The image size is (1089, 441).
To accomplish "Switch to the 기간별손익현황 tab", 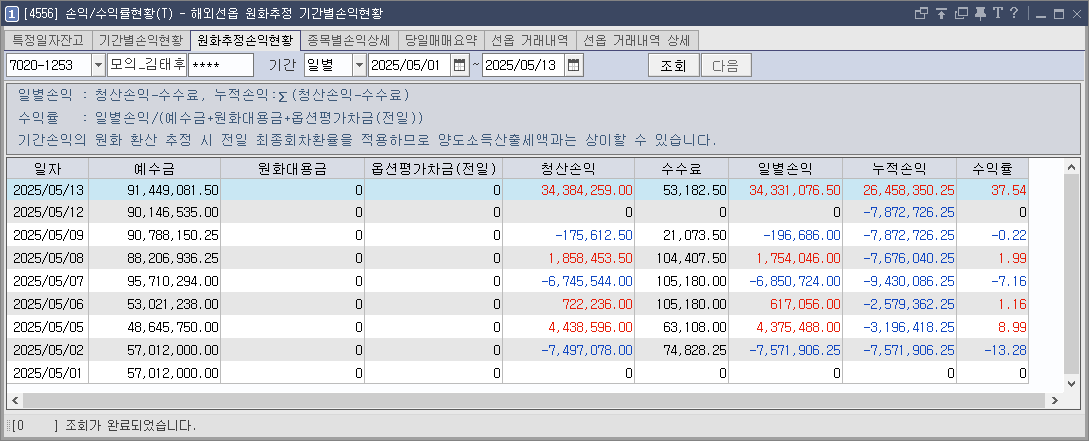I will click(141, 40).
